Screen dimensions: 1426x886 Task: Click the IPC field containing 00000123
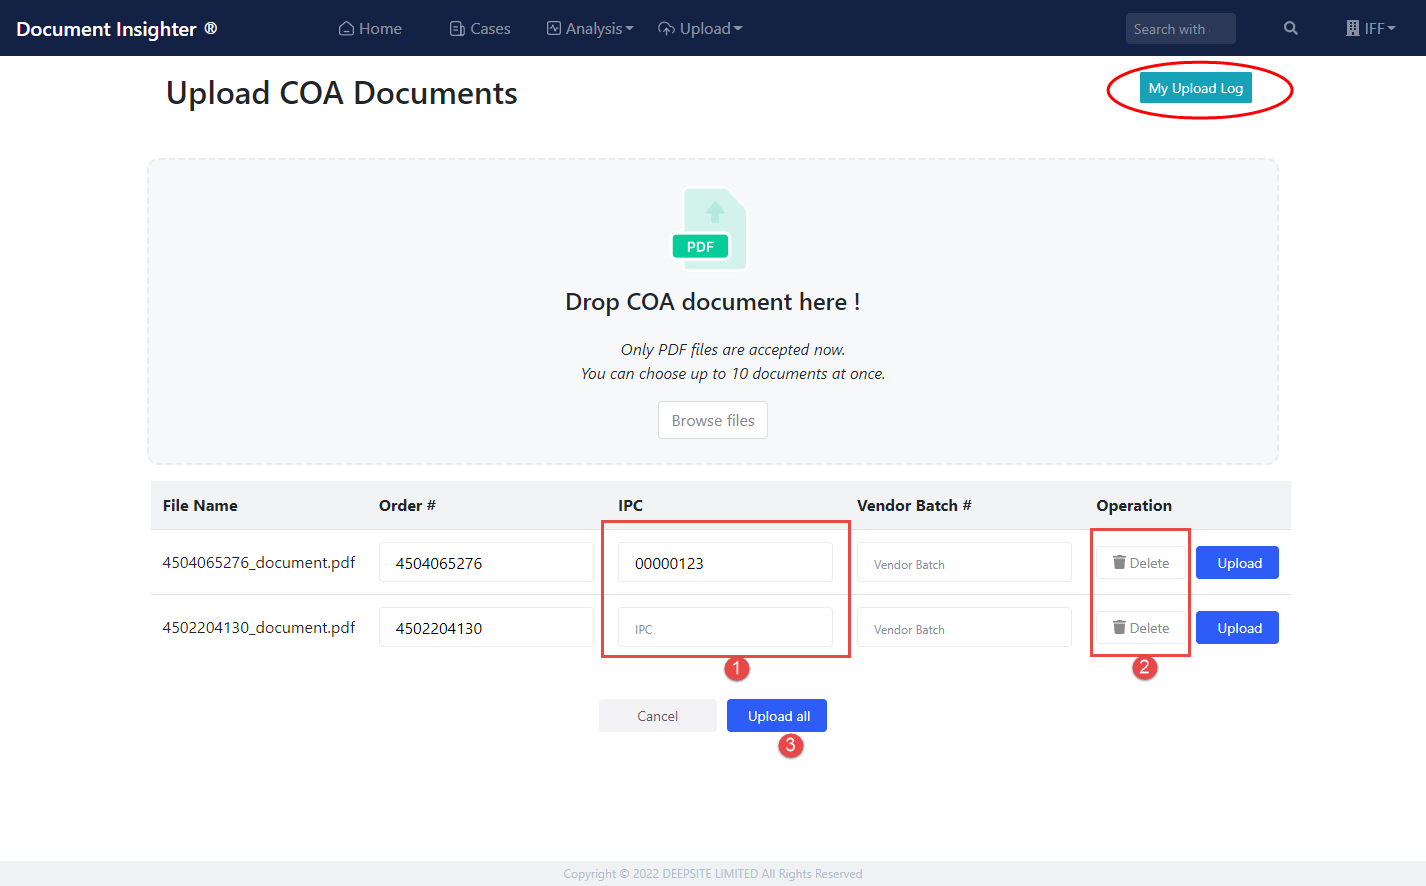[725, 563]
